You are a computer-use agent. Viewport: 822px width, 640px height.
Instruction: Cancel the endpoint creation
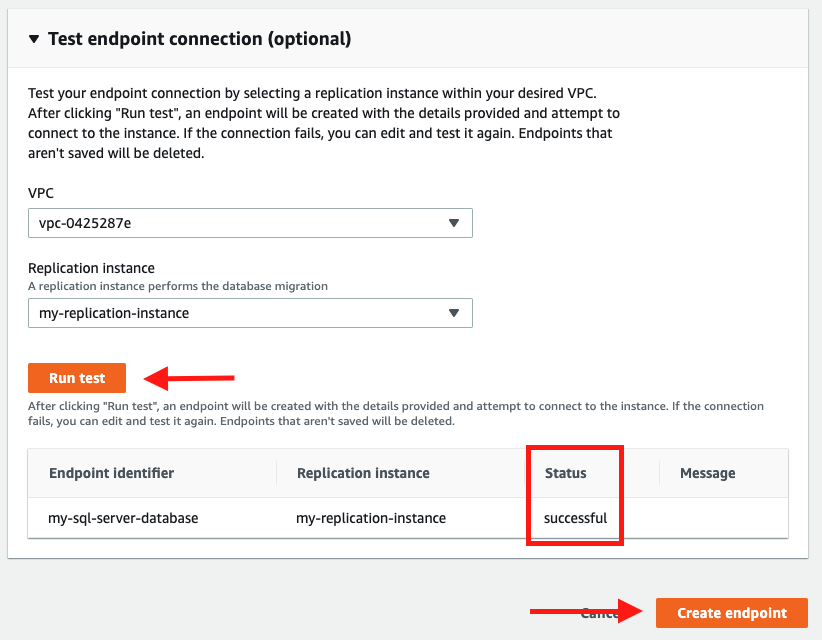pos(601,613)
